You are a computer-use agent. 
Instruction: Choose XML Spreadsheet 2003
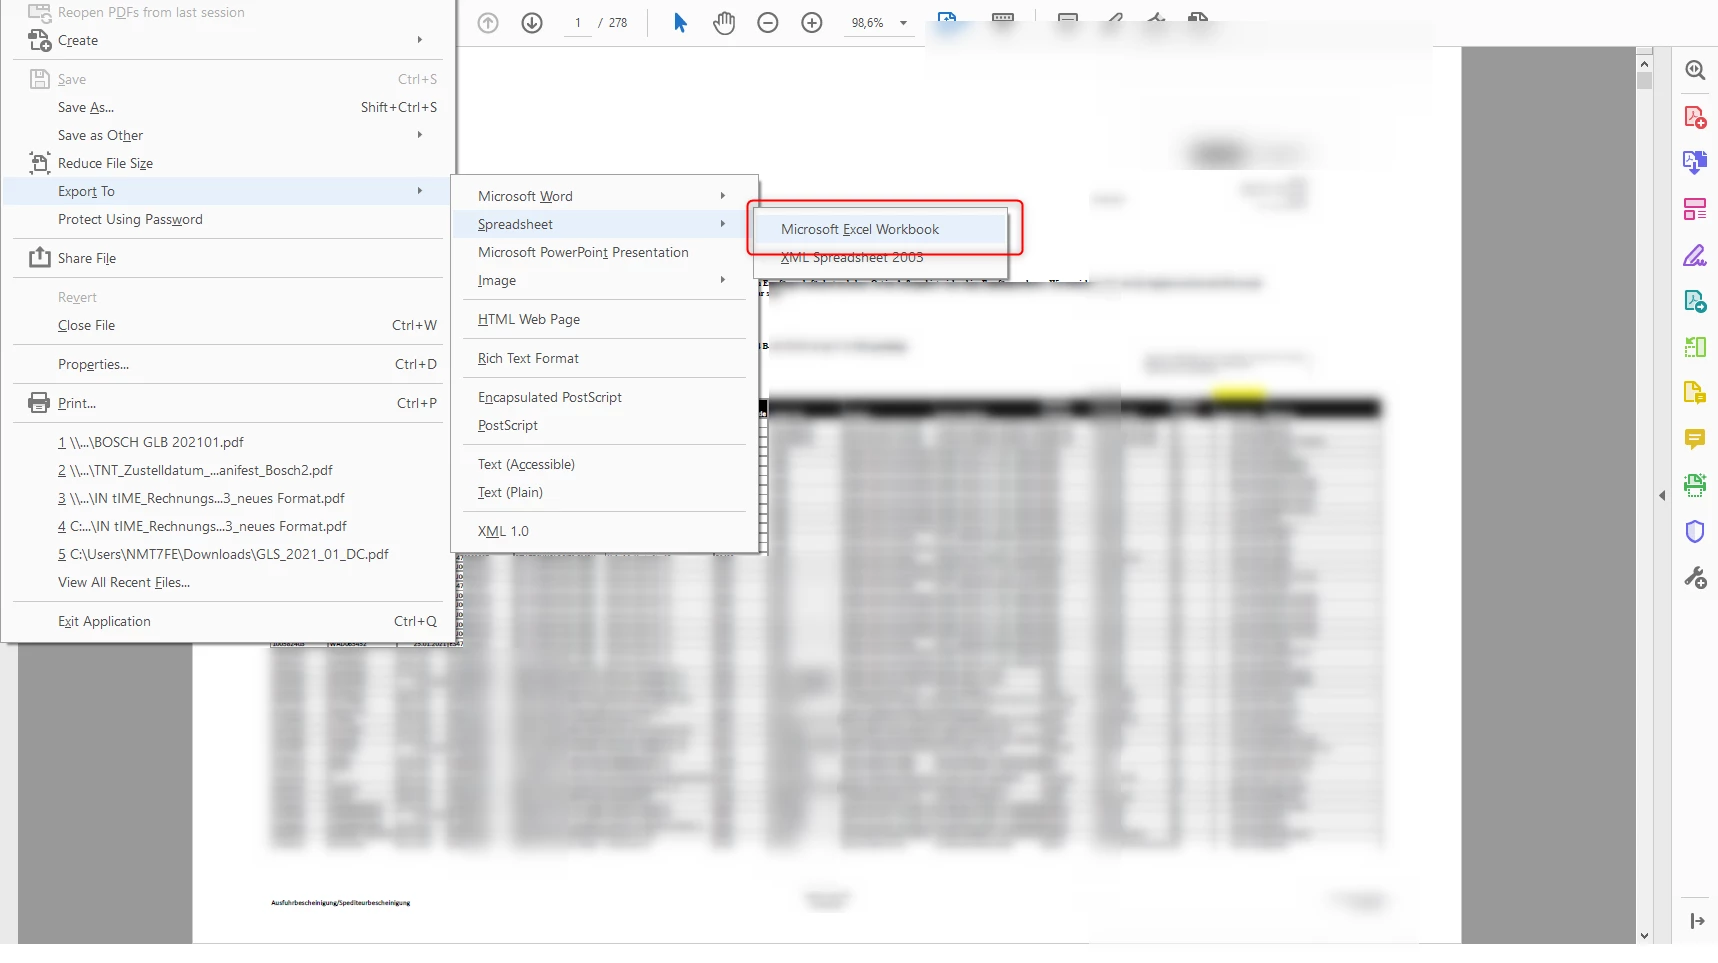879,257
